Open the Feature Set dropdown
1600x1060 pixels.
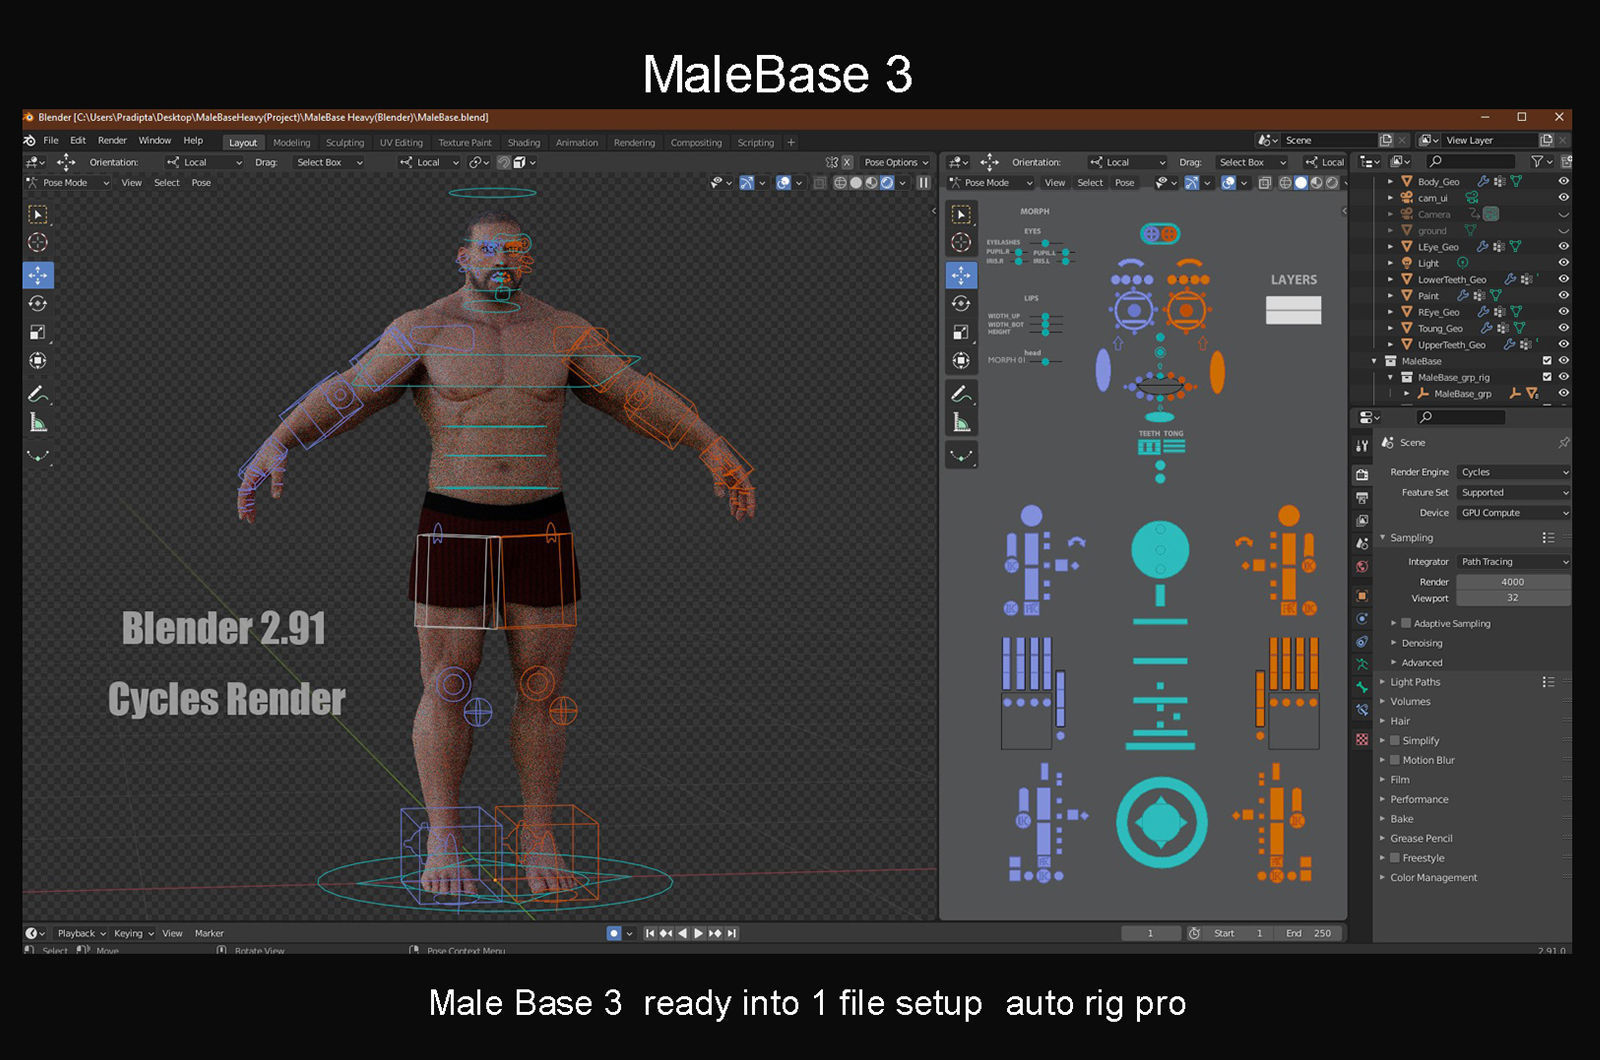pyautogui.click(x=1513, y=492)
